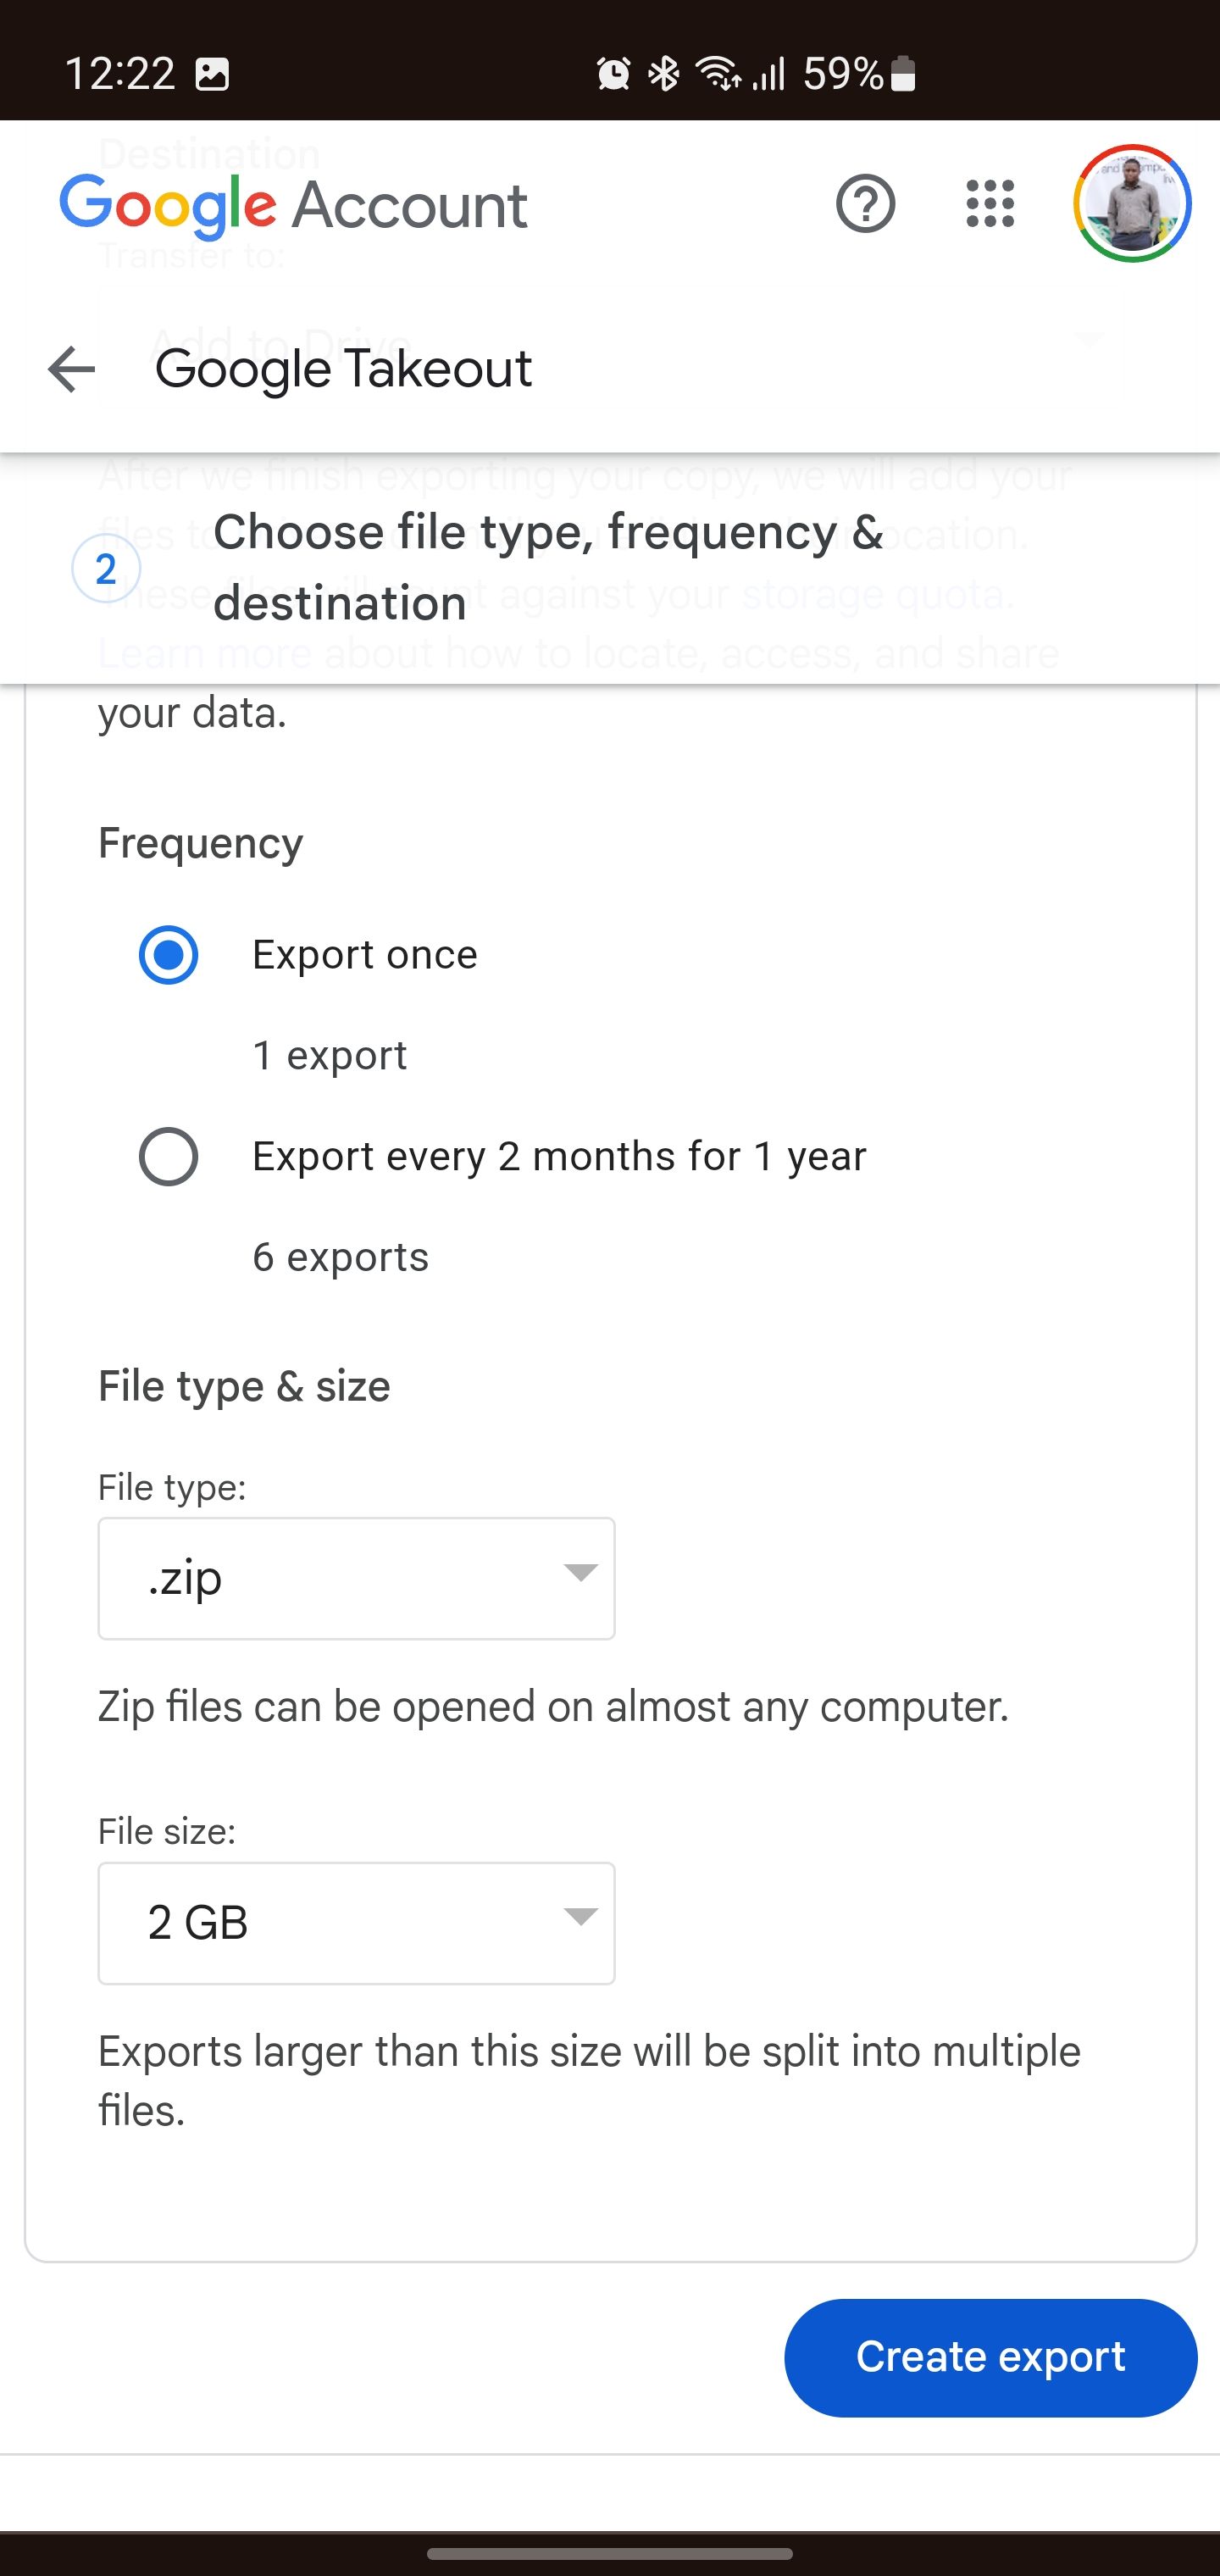Open the 2 GB file size dropdown
The height and width of the screenshot is (2576, 1220).
click(356, 1923)
